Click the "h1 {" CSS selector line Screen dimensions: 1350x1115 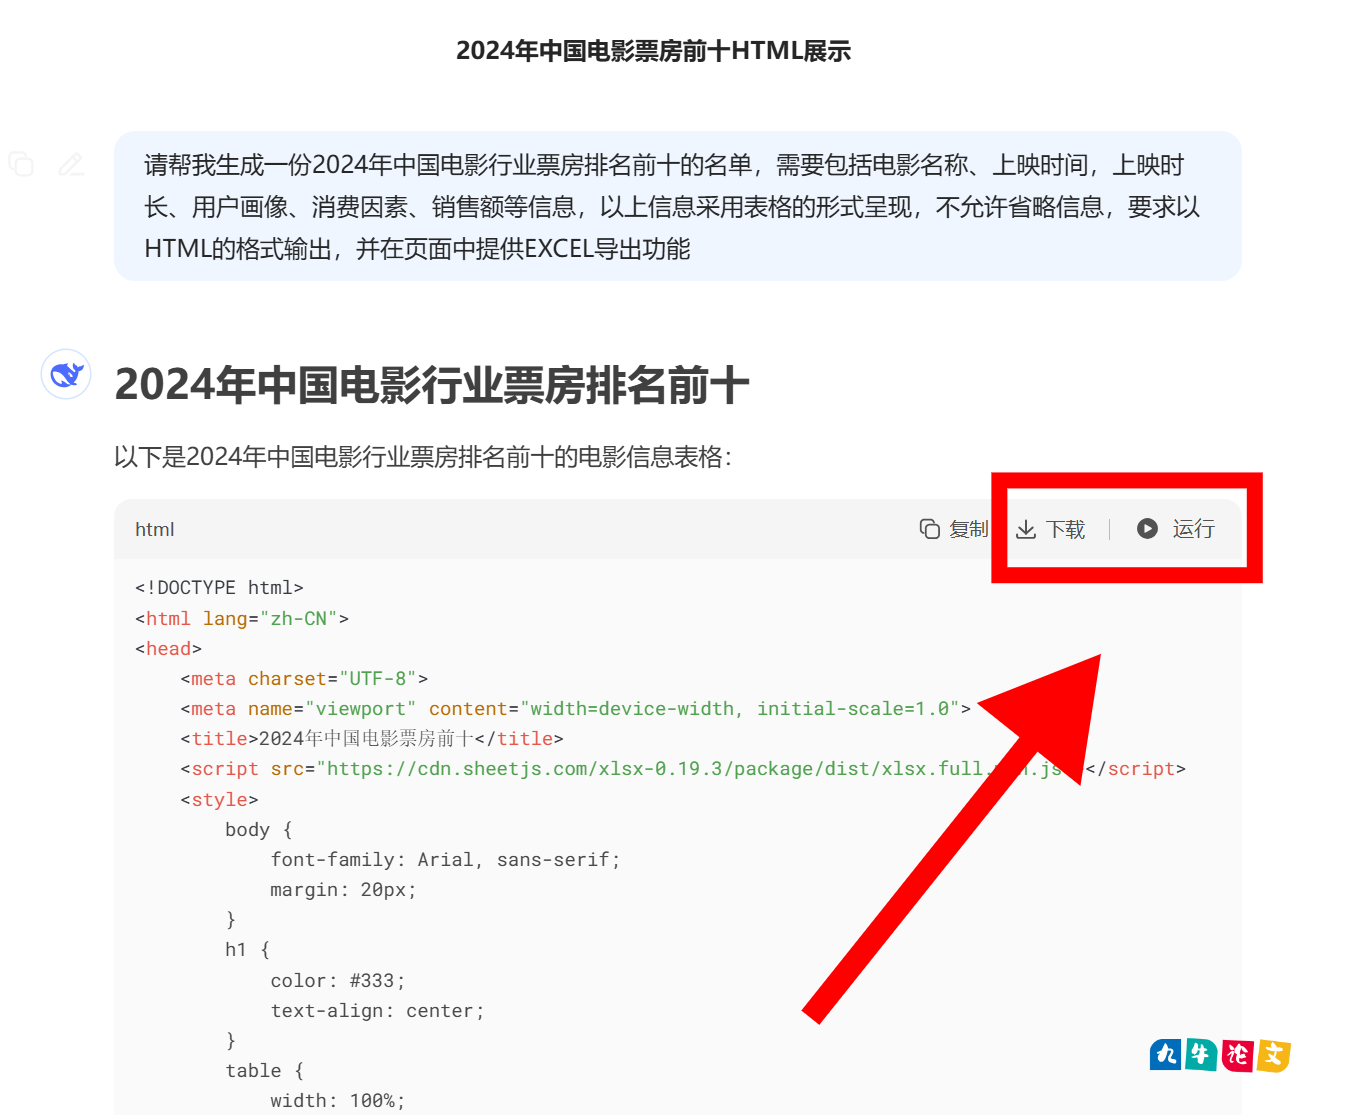tap(248, 950)
